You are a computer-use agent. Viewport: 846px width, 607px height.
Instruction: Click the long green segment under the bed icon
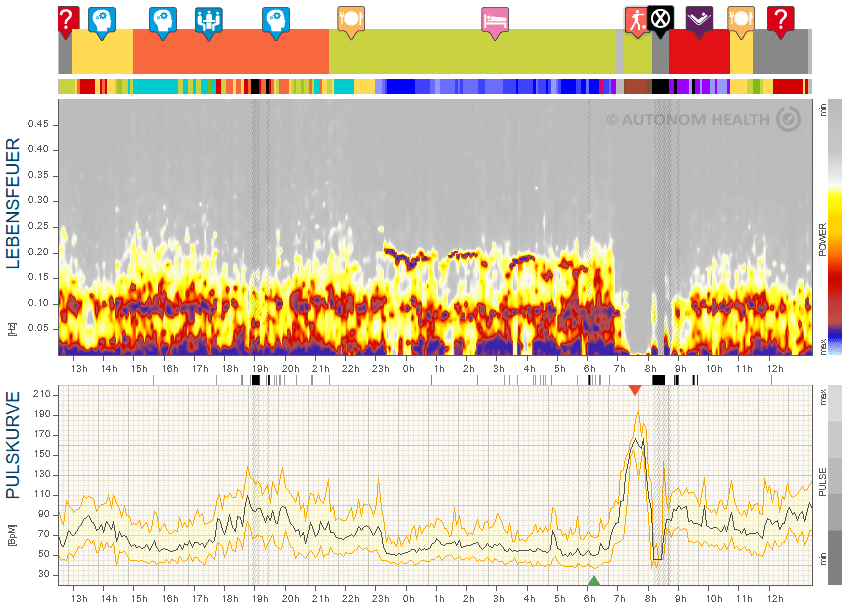[472, 52]
